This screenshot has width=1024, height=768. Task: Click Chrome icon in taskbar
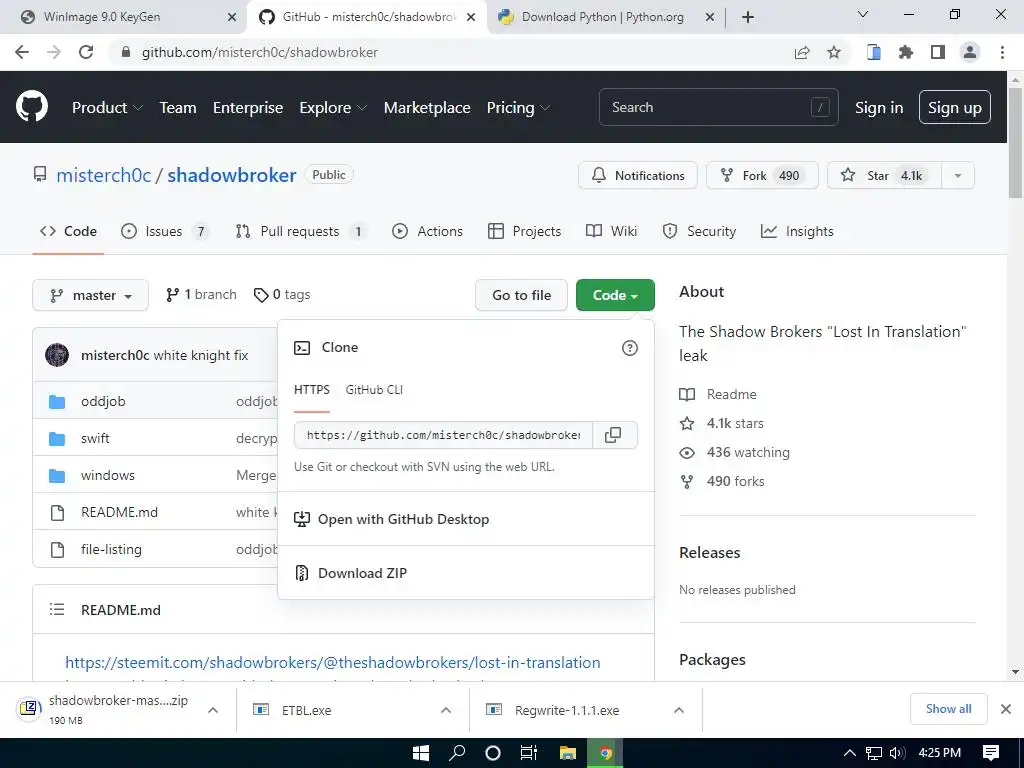605,753
